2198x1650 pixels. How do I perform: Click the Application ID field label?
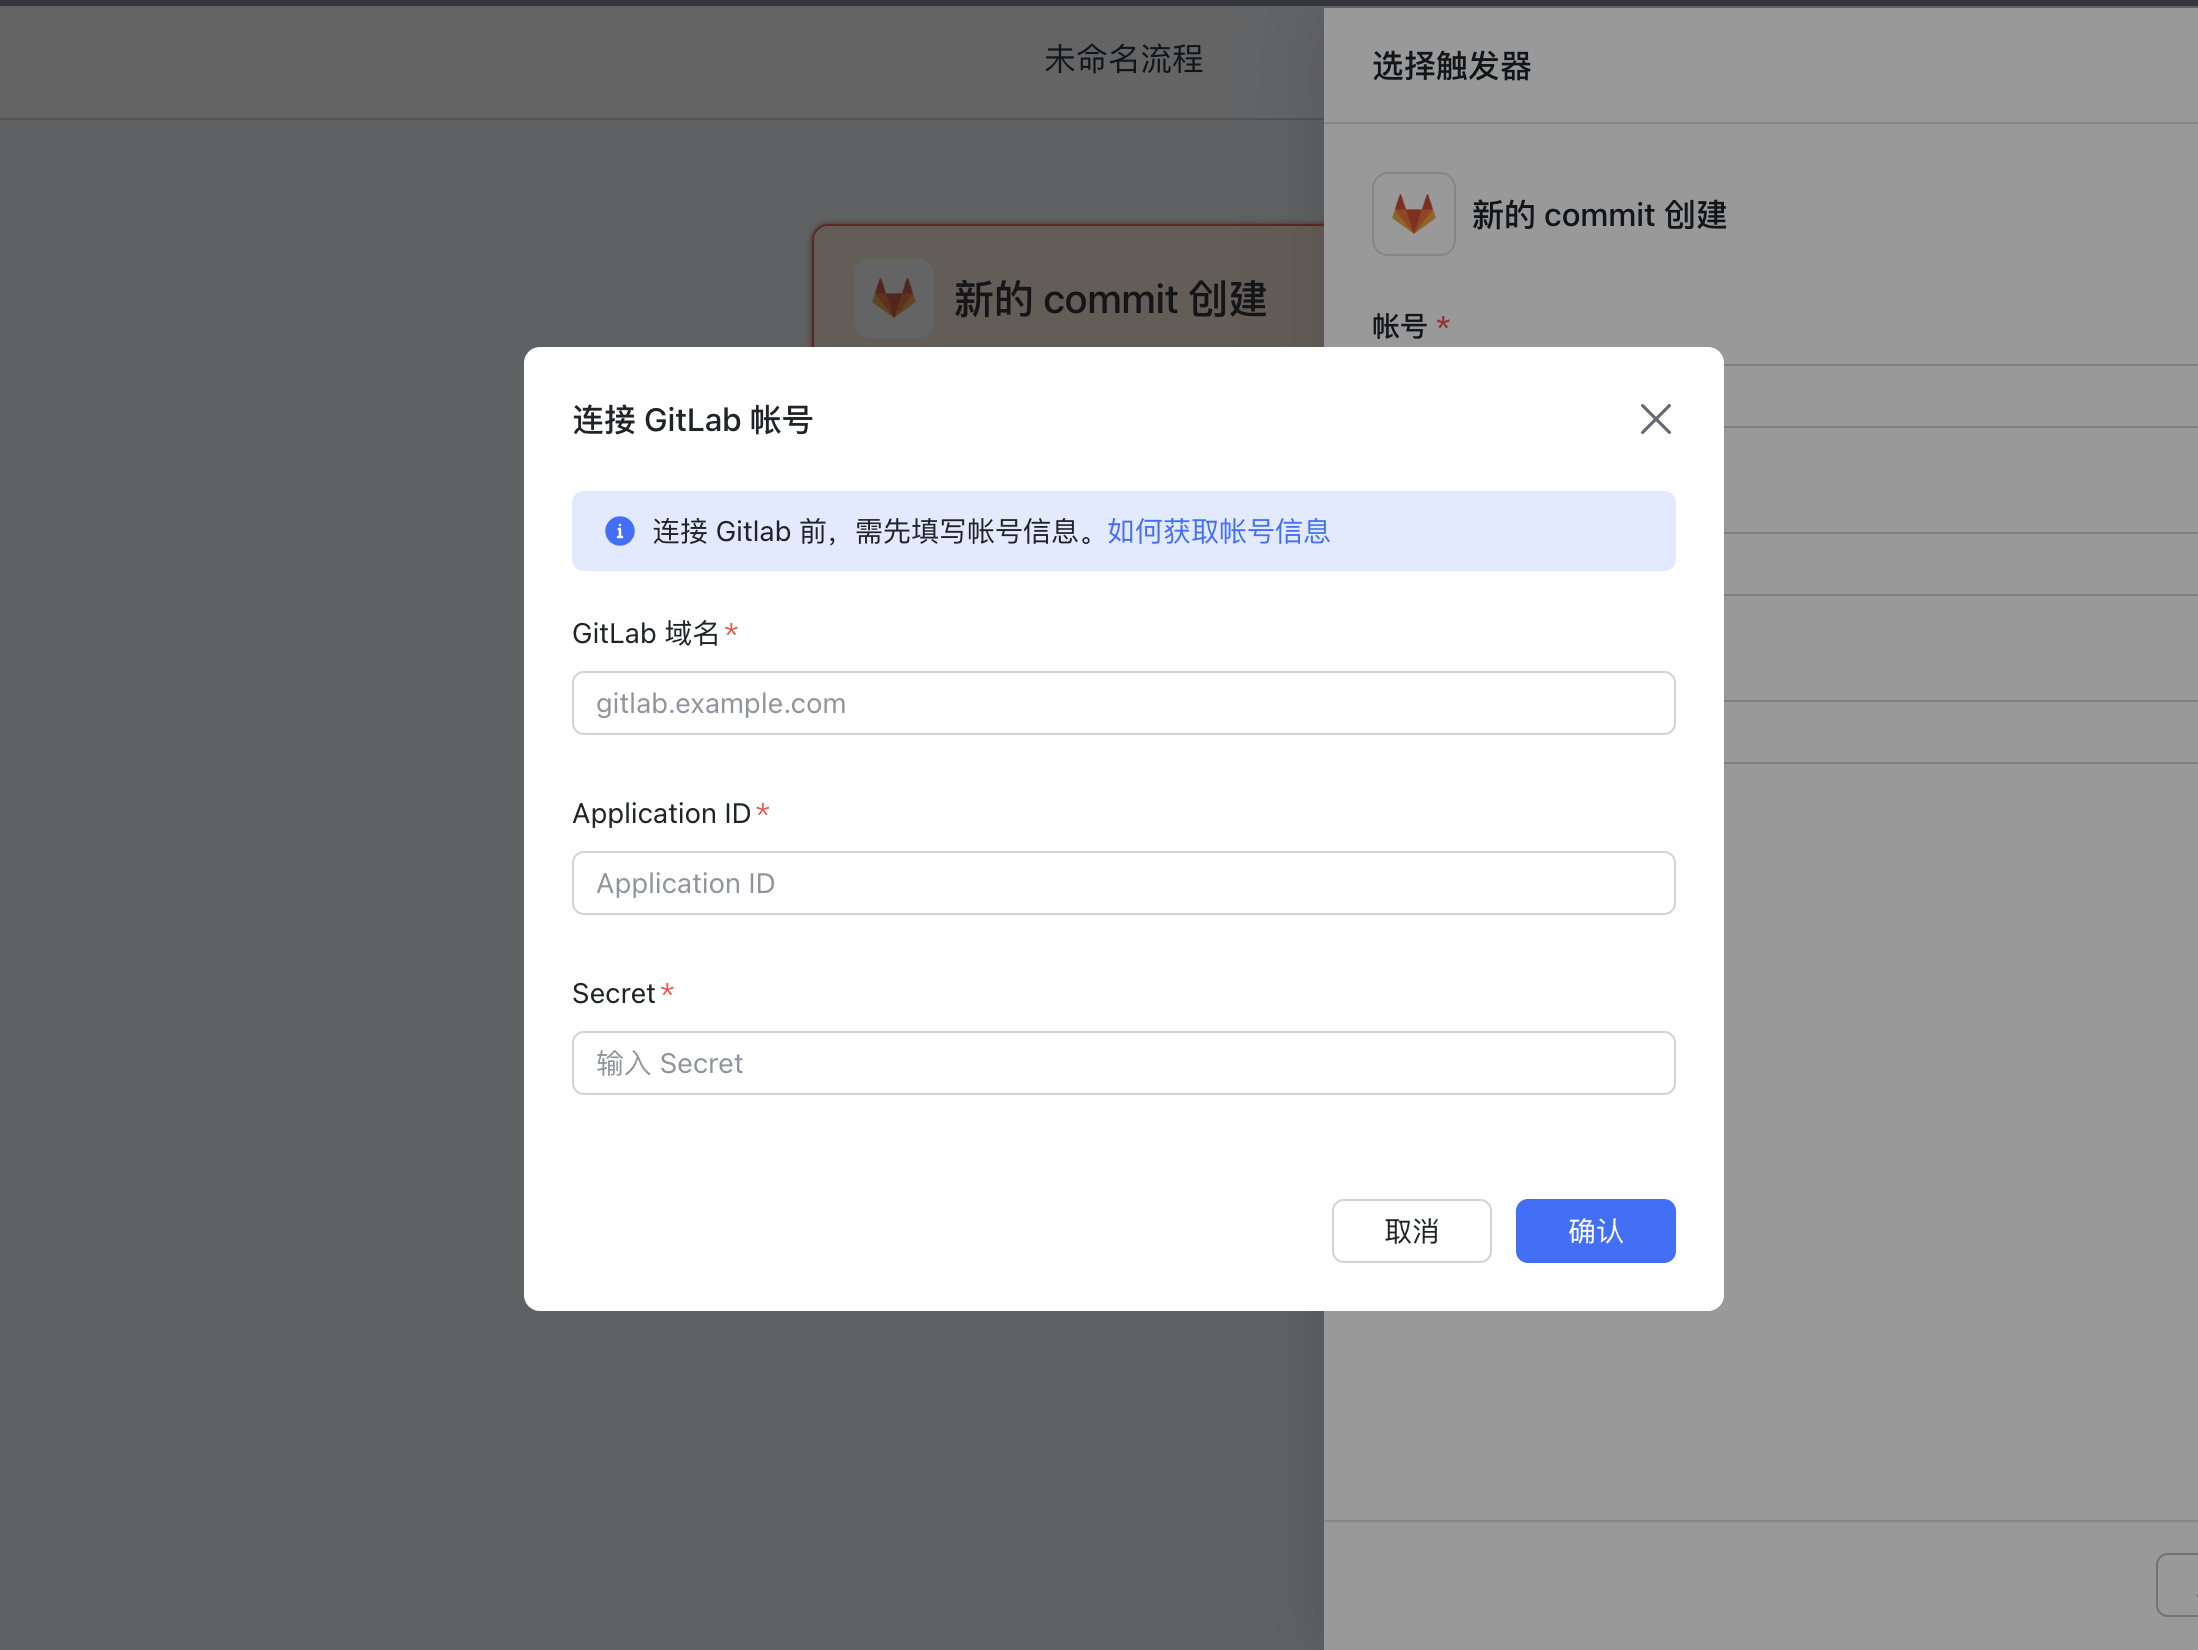coord(661,813)
